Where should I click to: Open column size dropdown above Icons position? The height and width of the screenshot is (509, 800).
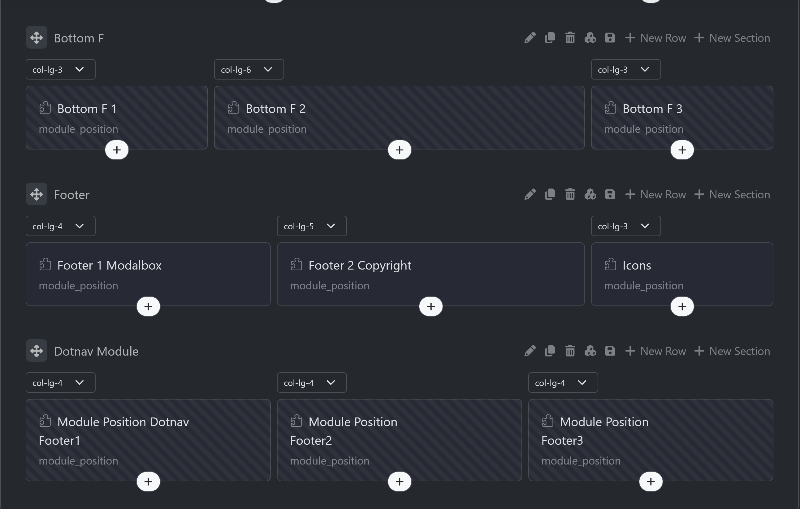coord(626,226)
